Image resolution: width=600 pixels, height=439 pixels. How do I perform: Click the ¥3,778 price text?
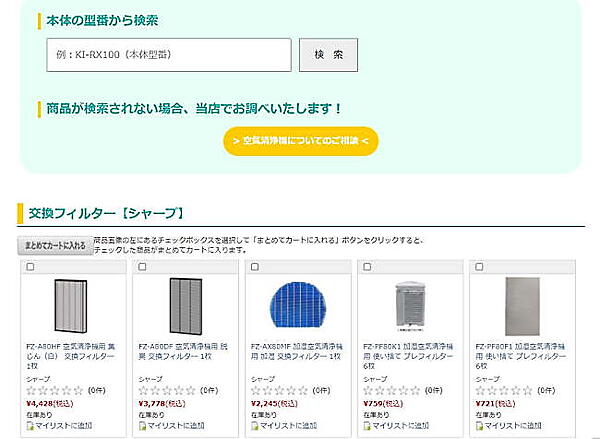(x=162, y=403)
